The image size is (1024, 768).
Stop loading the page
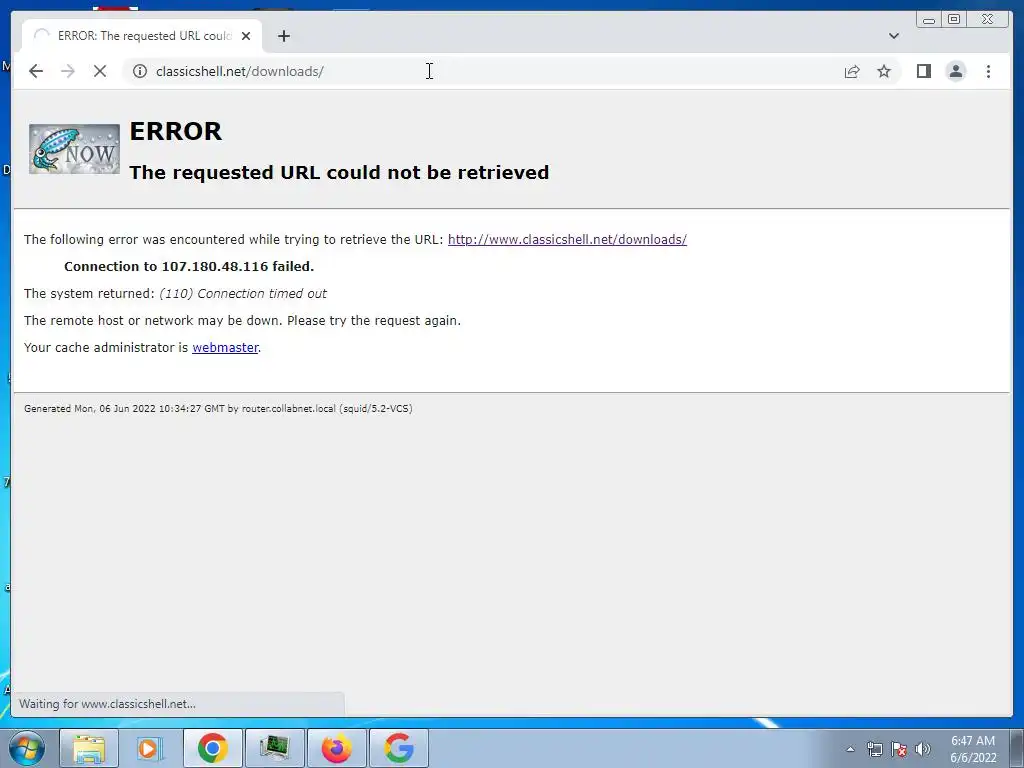click(100, 71)
